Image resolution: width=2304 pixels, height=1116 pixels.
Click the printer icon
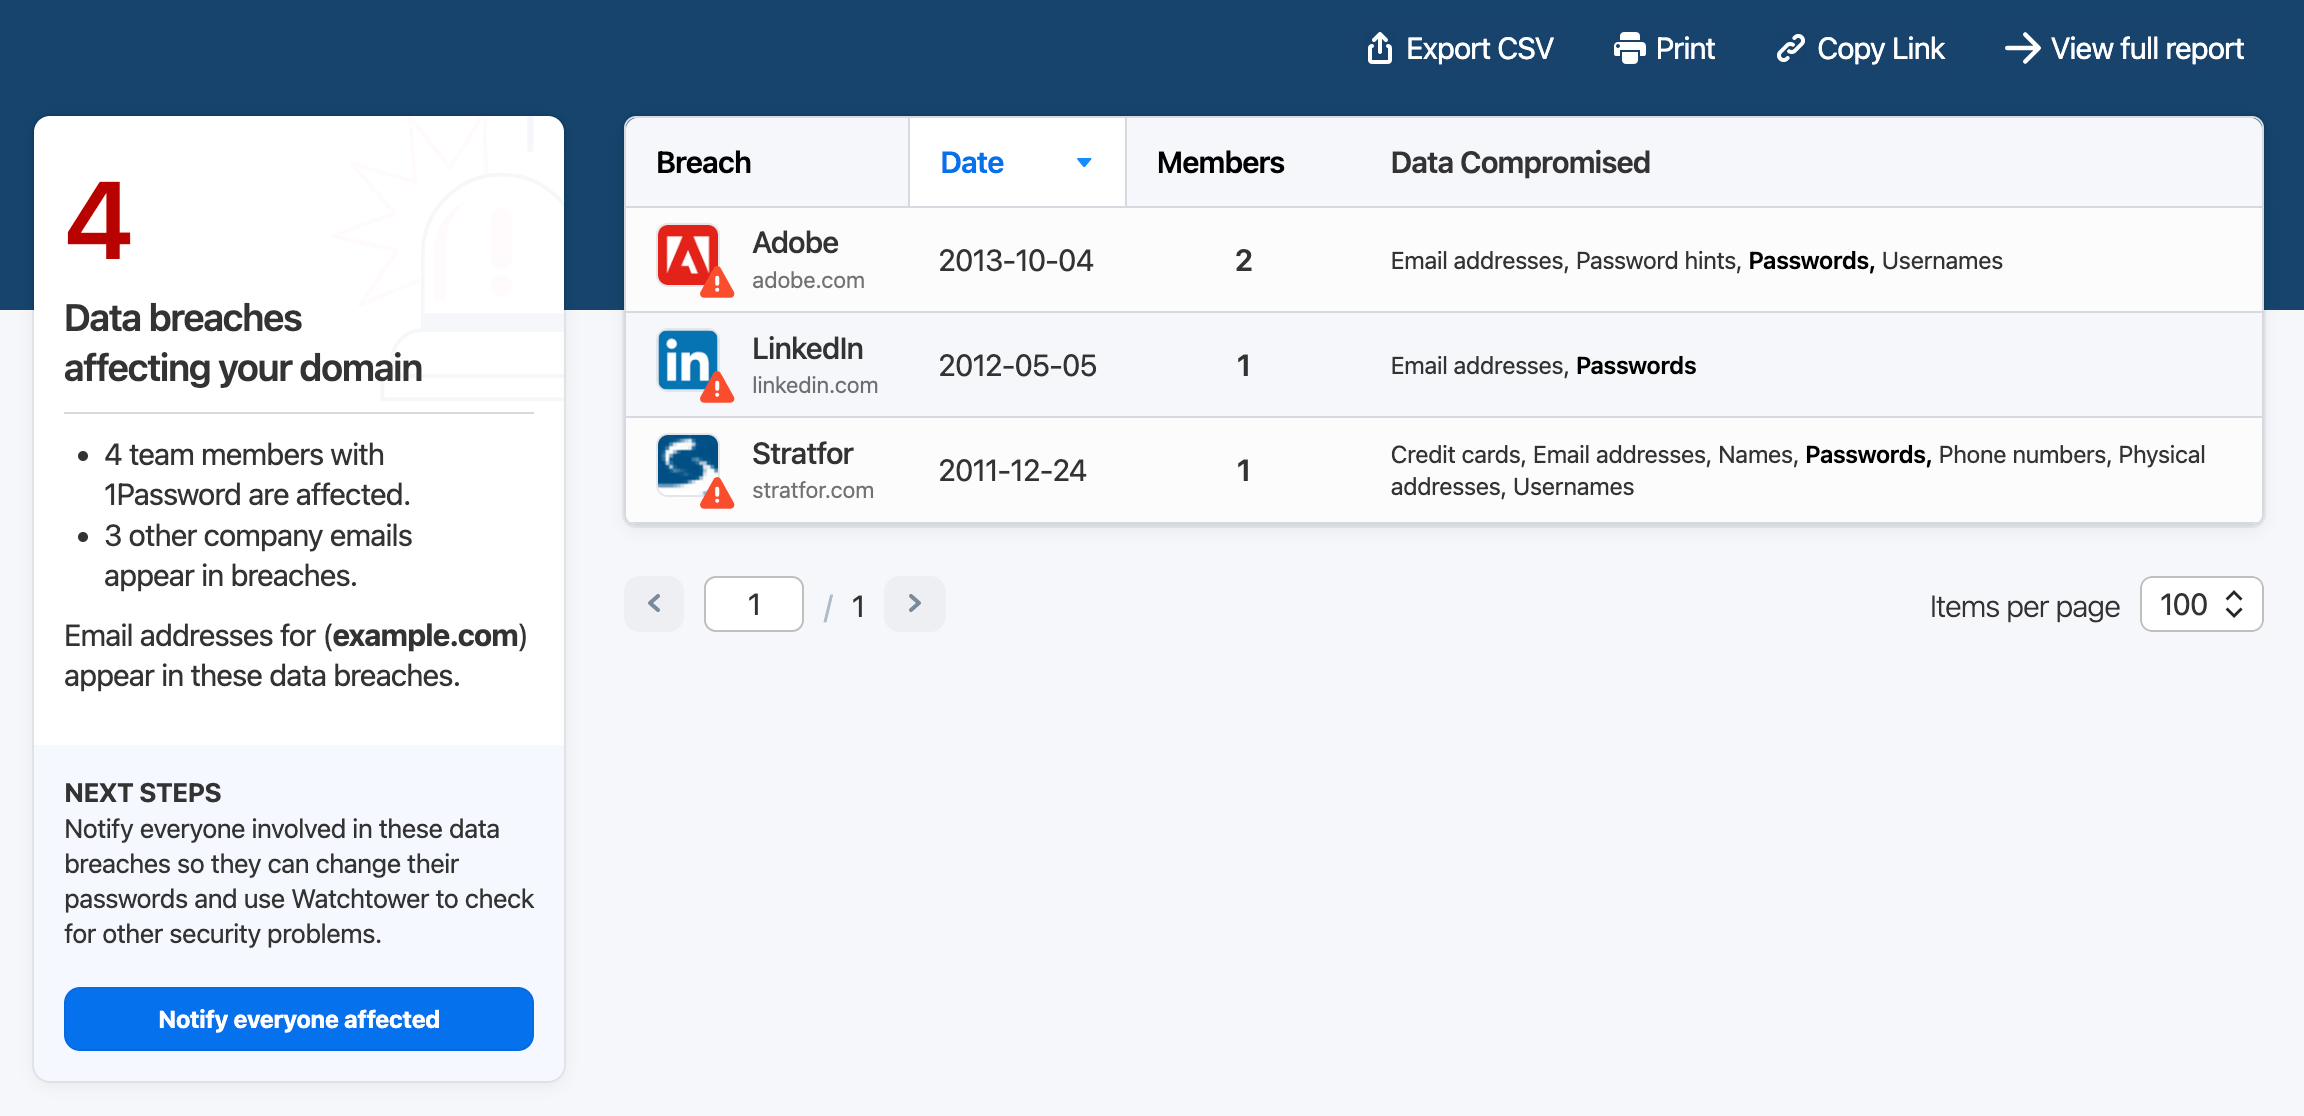coord(1629,48)
